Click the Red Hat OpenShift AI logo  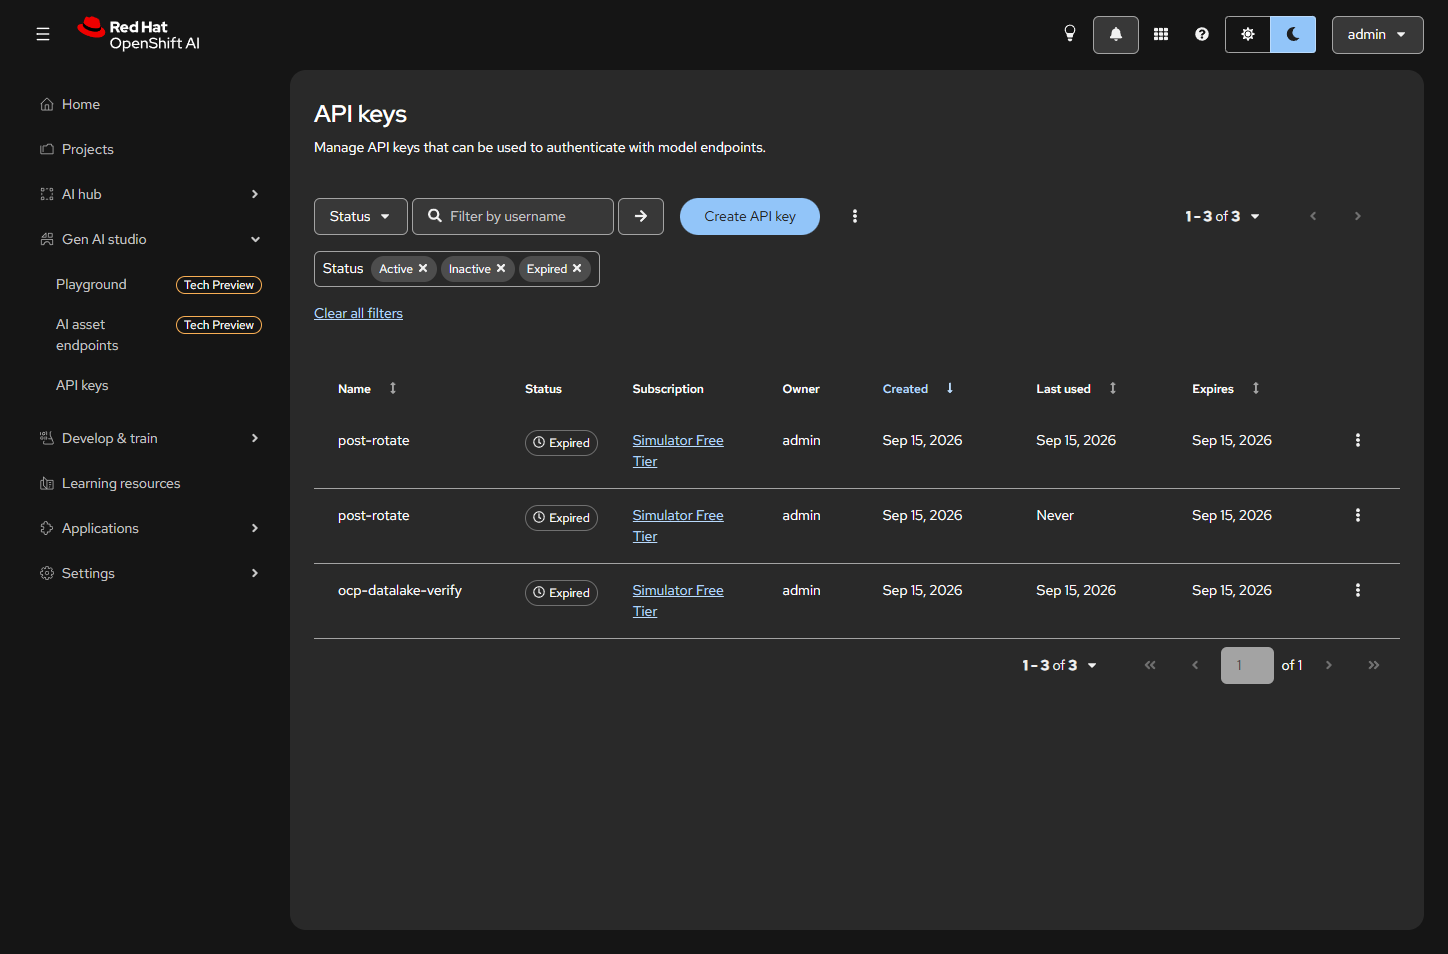pos(139,34)
